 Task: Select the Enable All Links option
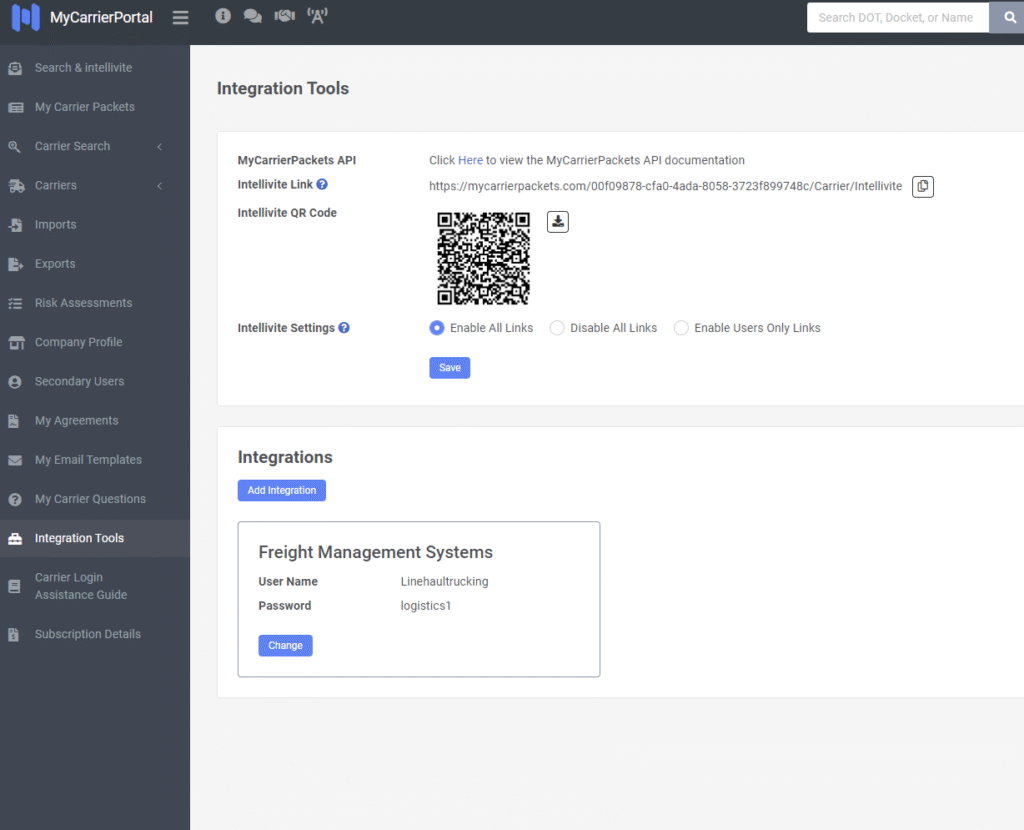click(x=436, y=327)
